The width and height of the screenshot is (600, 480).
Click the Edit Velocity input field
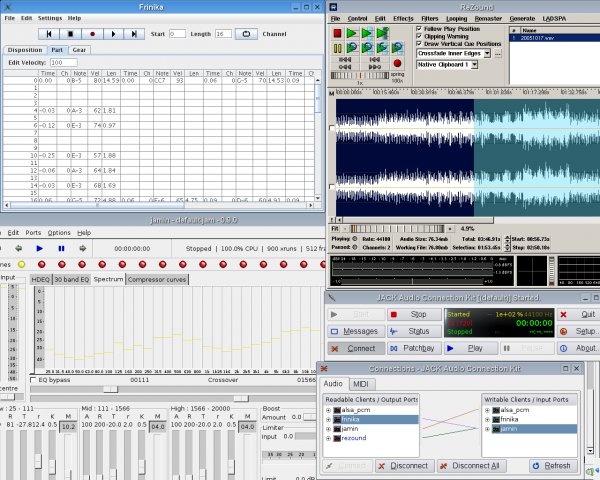point(62,62)
